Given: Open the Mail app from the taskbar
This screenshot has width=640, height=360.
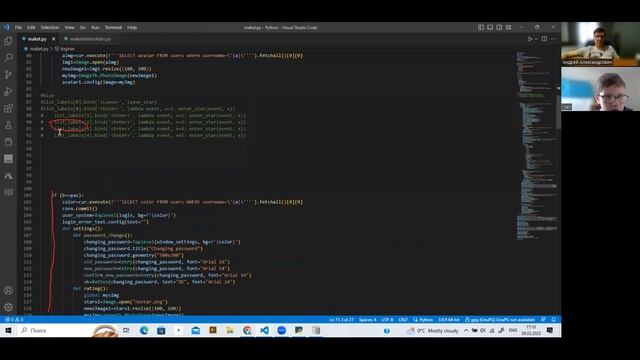Looking at the screenshot, I should pyautogui.click(x=196, y=330).
